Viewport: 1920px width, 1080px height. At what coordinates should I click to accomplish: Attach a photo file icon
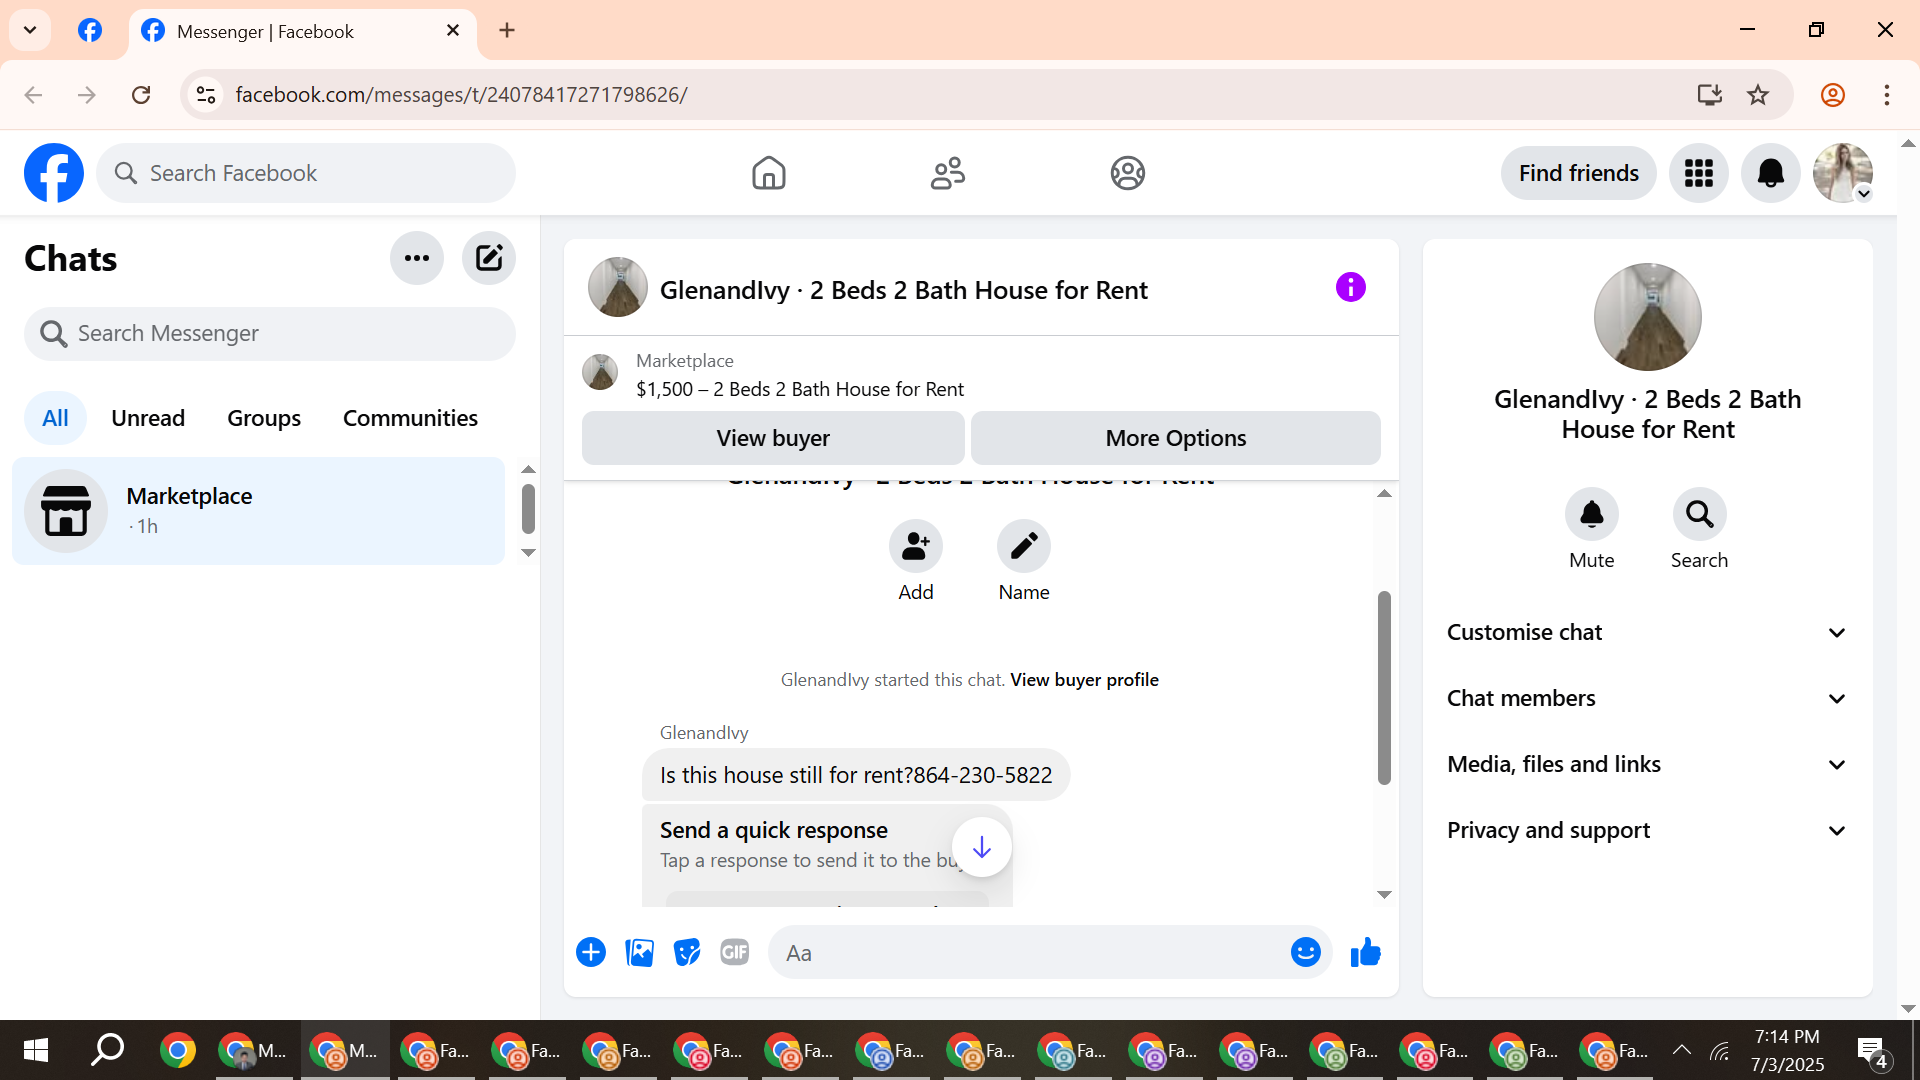point(639,953)
